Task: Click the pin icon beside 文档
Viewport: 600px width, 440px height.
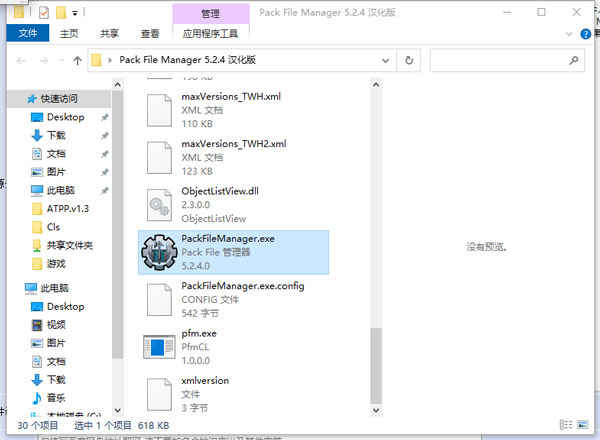Action: (104, 154)
